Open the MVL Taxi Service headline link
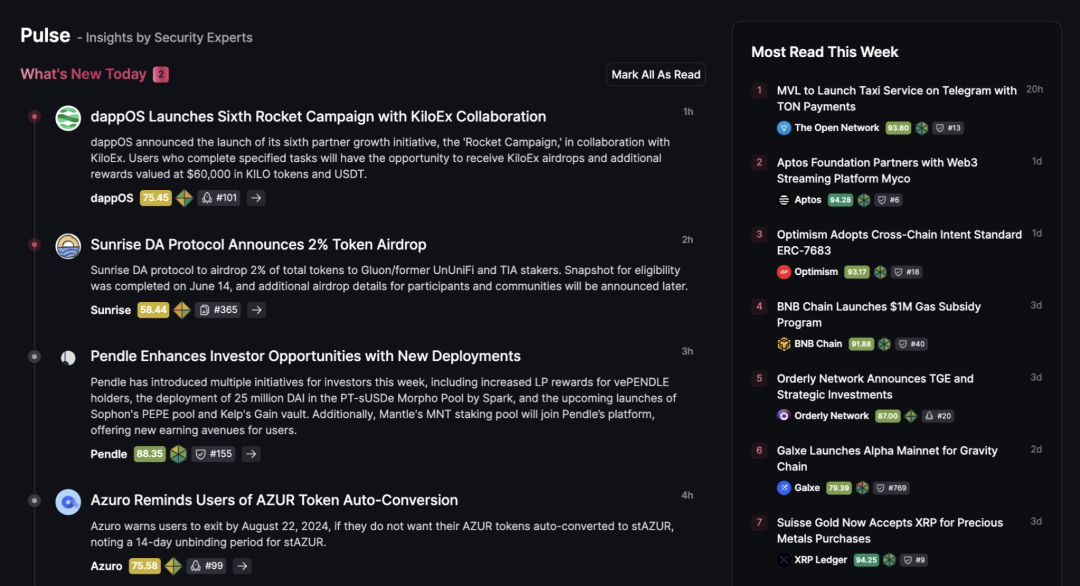 point(900,98)
